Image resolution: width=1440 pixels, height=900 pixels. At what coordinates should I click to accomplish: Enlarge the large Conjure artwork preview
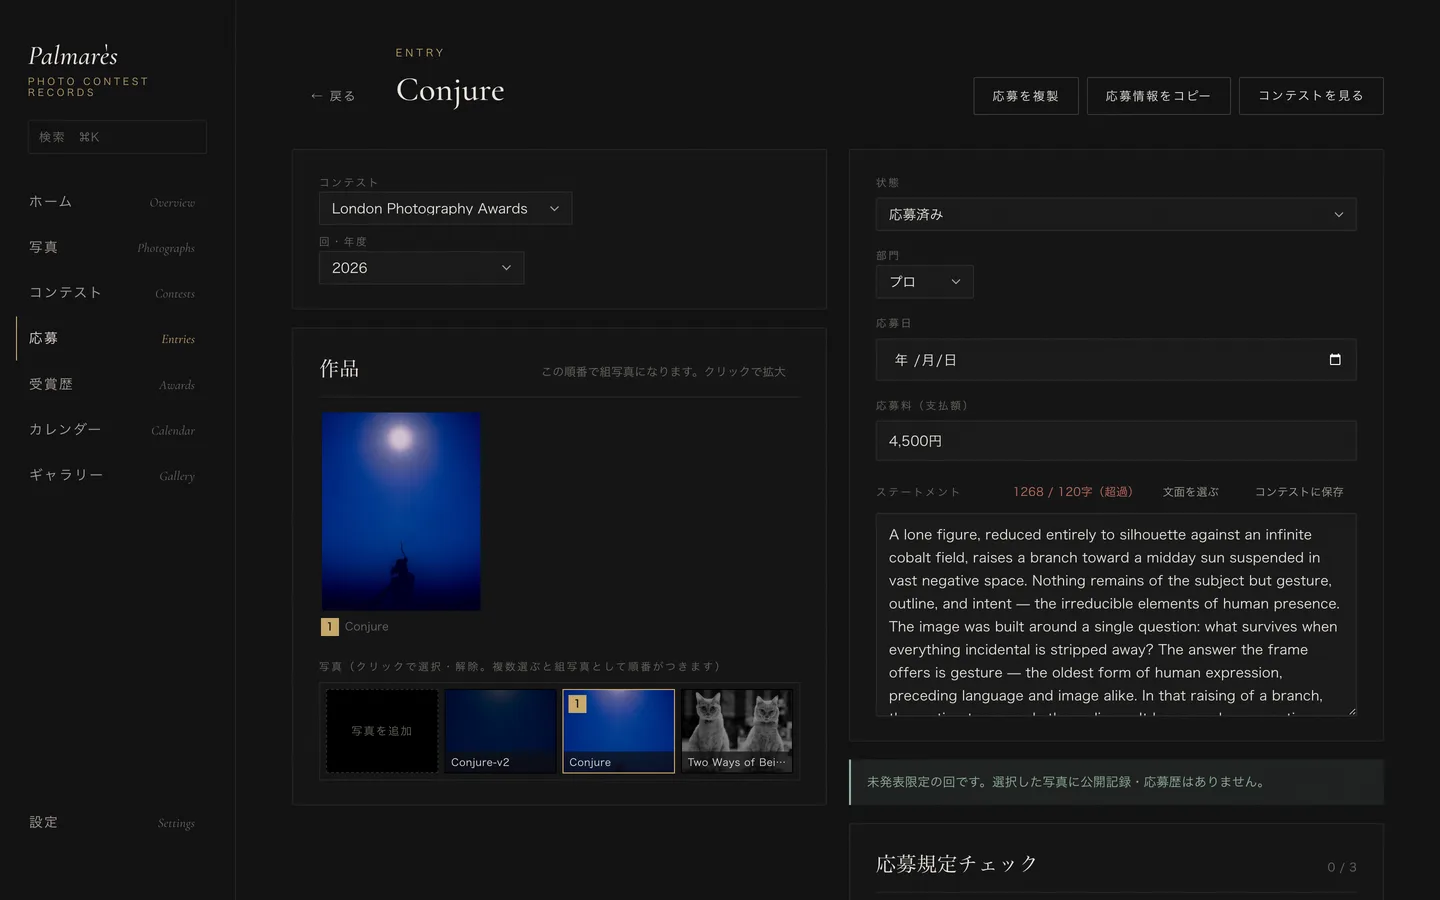pos(401,511)
